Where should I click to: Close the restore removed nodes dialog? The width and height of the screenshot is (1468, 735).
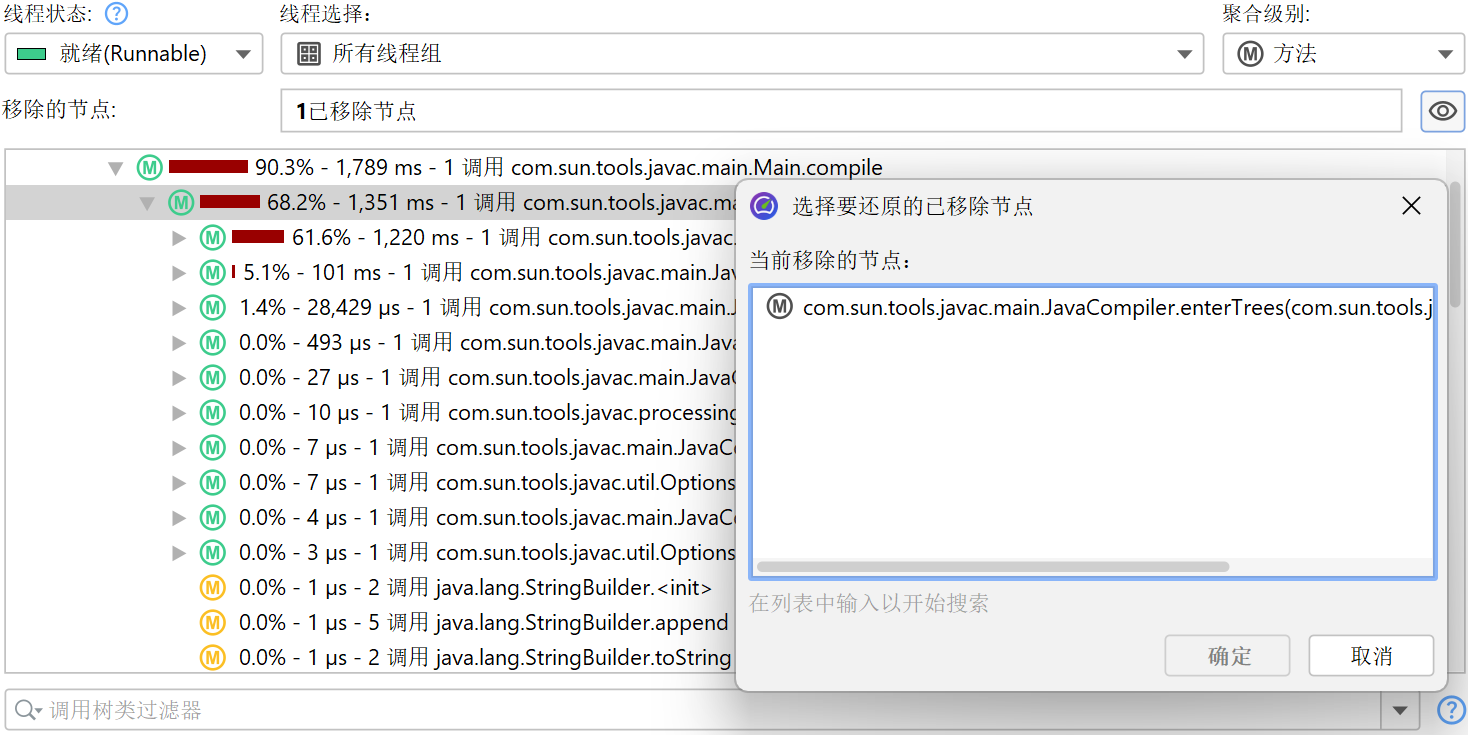tap(1411, 206)
